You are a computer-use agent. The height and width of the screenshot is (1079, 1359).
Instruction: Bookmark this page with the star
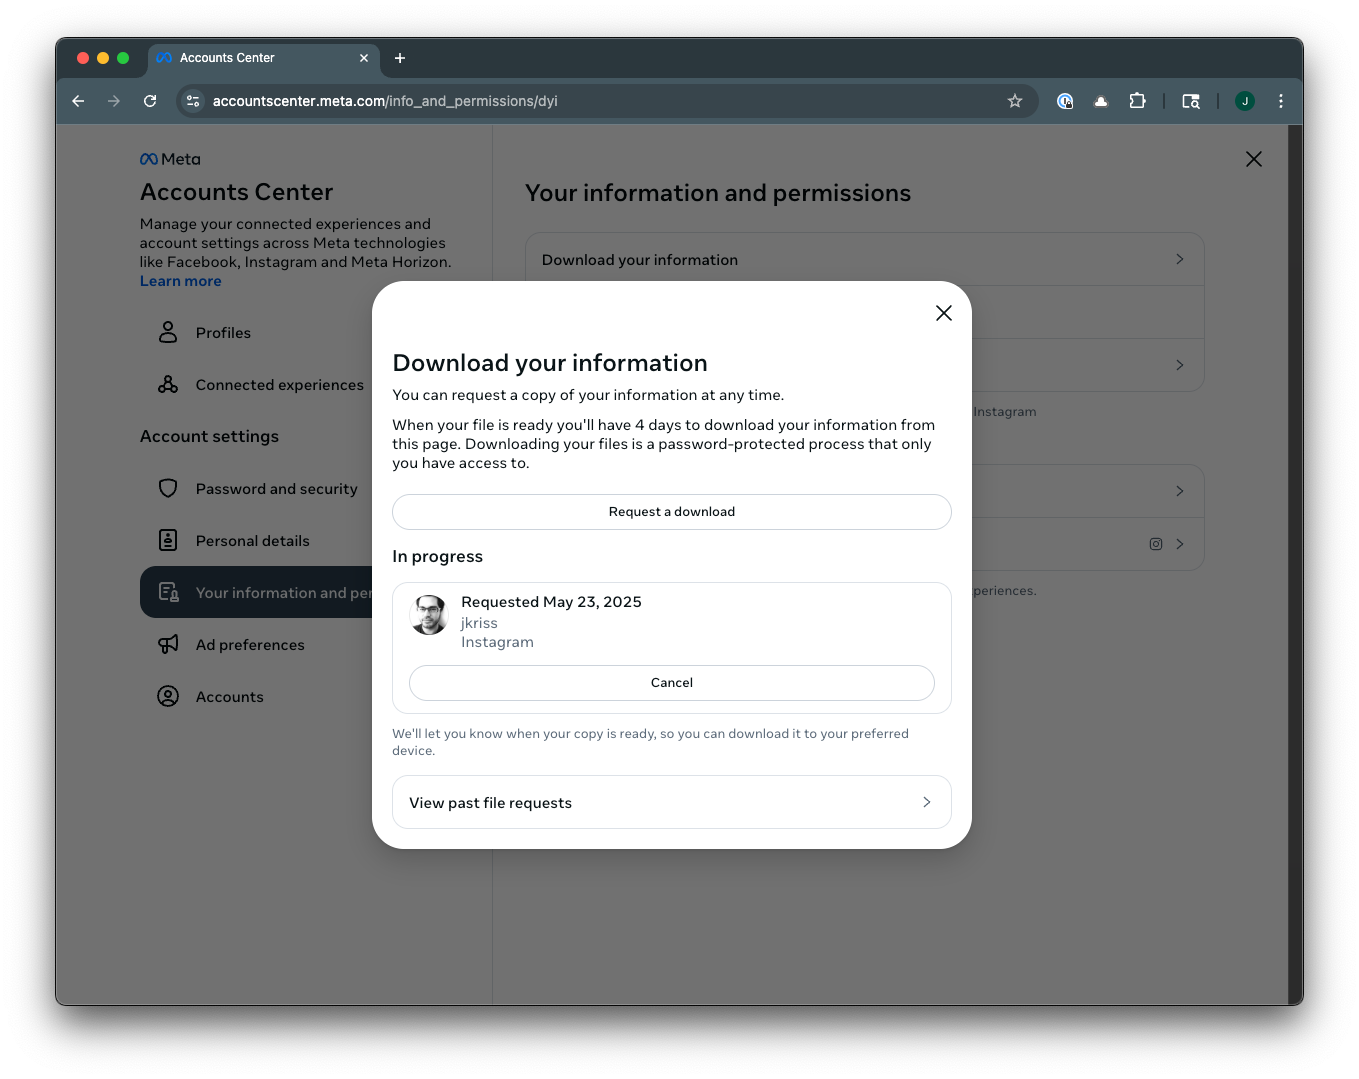pyautogui.click(x=1015, y=101)
